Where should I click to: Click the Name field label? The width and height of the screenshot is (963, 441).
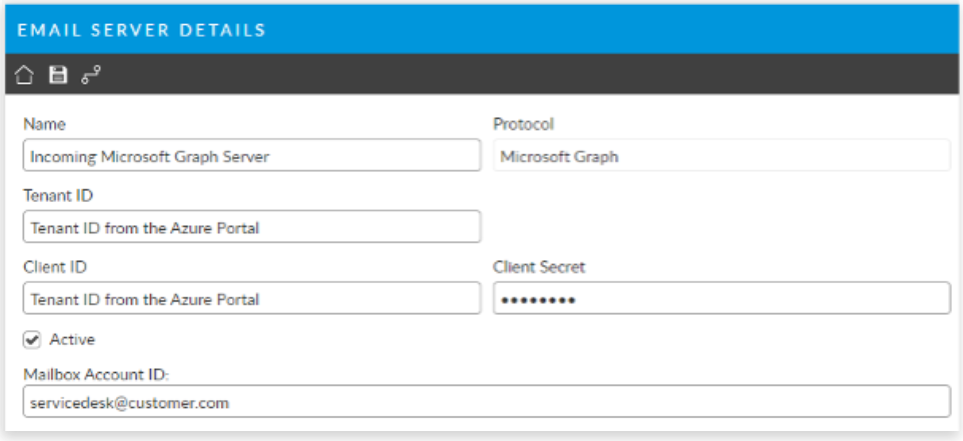[x=44, y=125]
